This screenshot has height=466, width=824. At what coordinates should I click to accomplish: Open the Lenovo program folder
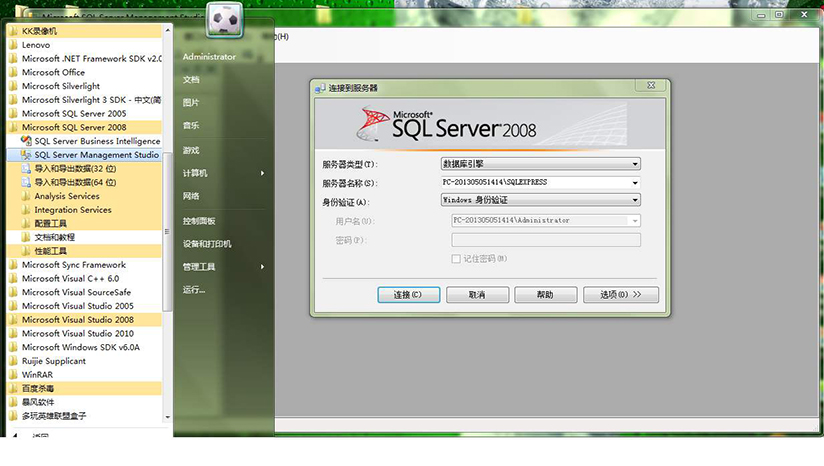(84, 45)
